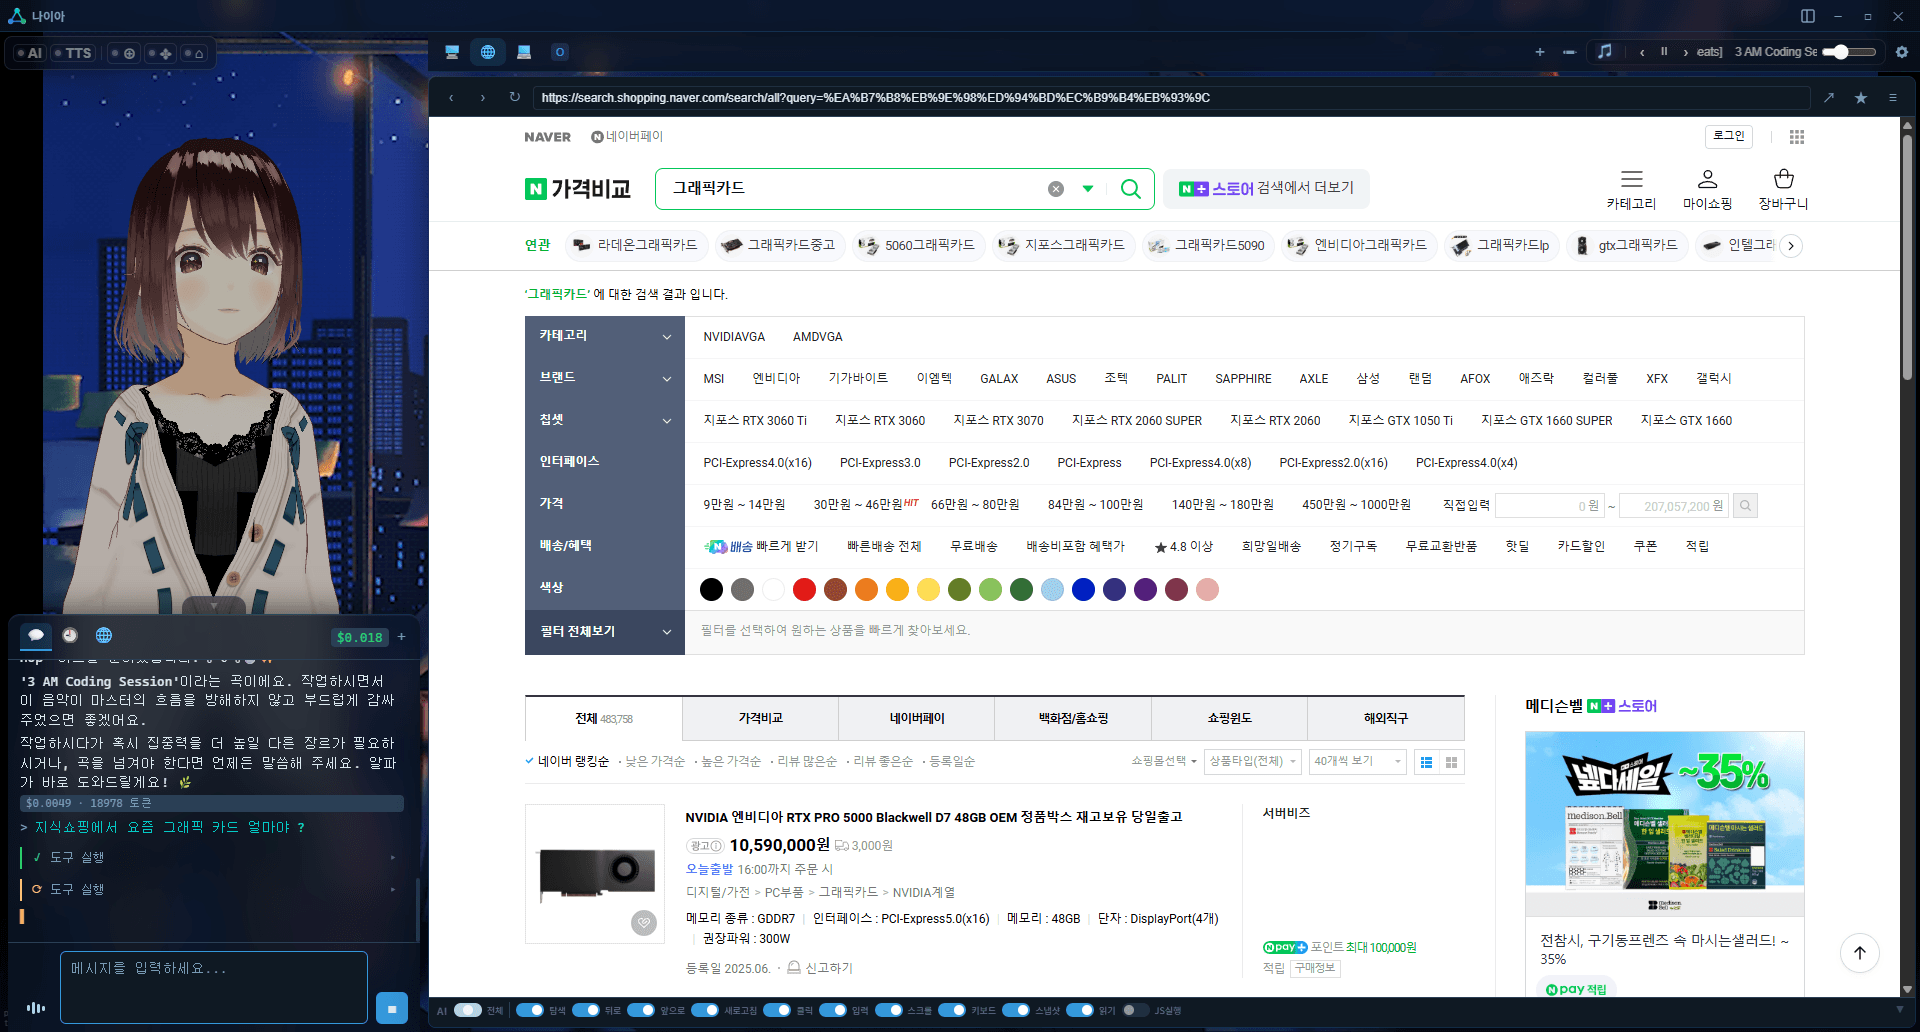Open the search suggestion dropdown arrow
Screen dimensions: 1920x1032
point(1088,189)
